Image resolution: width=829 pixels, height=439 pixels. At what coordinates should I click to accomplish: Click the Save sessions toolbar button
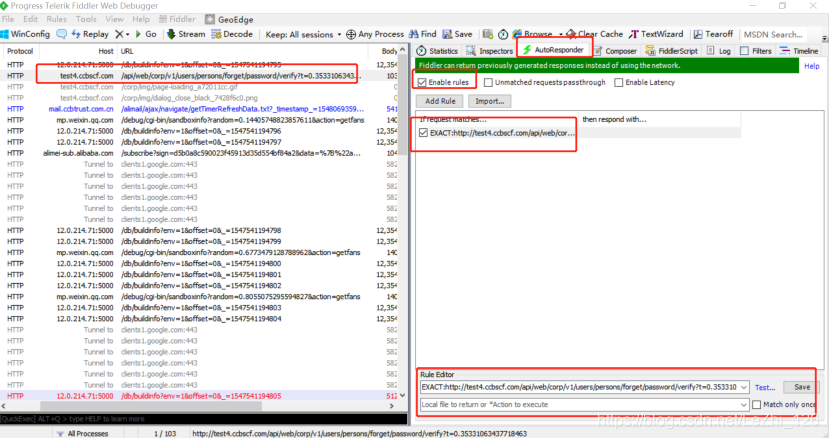(457, 34)
